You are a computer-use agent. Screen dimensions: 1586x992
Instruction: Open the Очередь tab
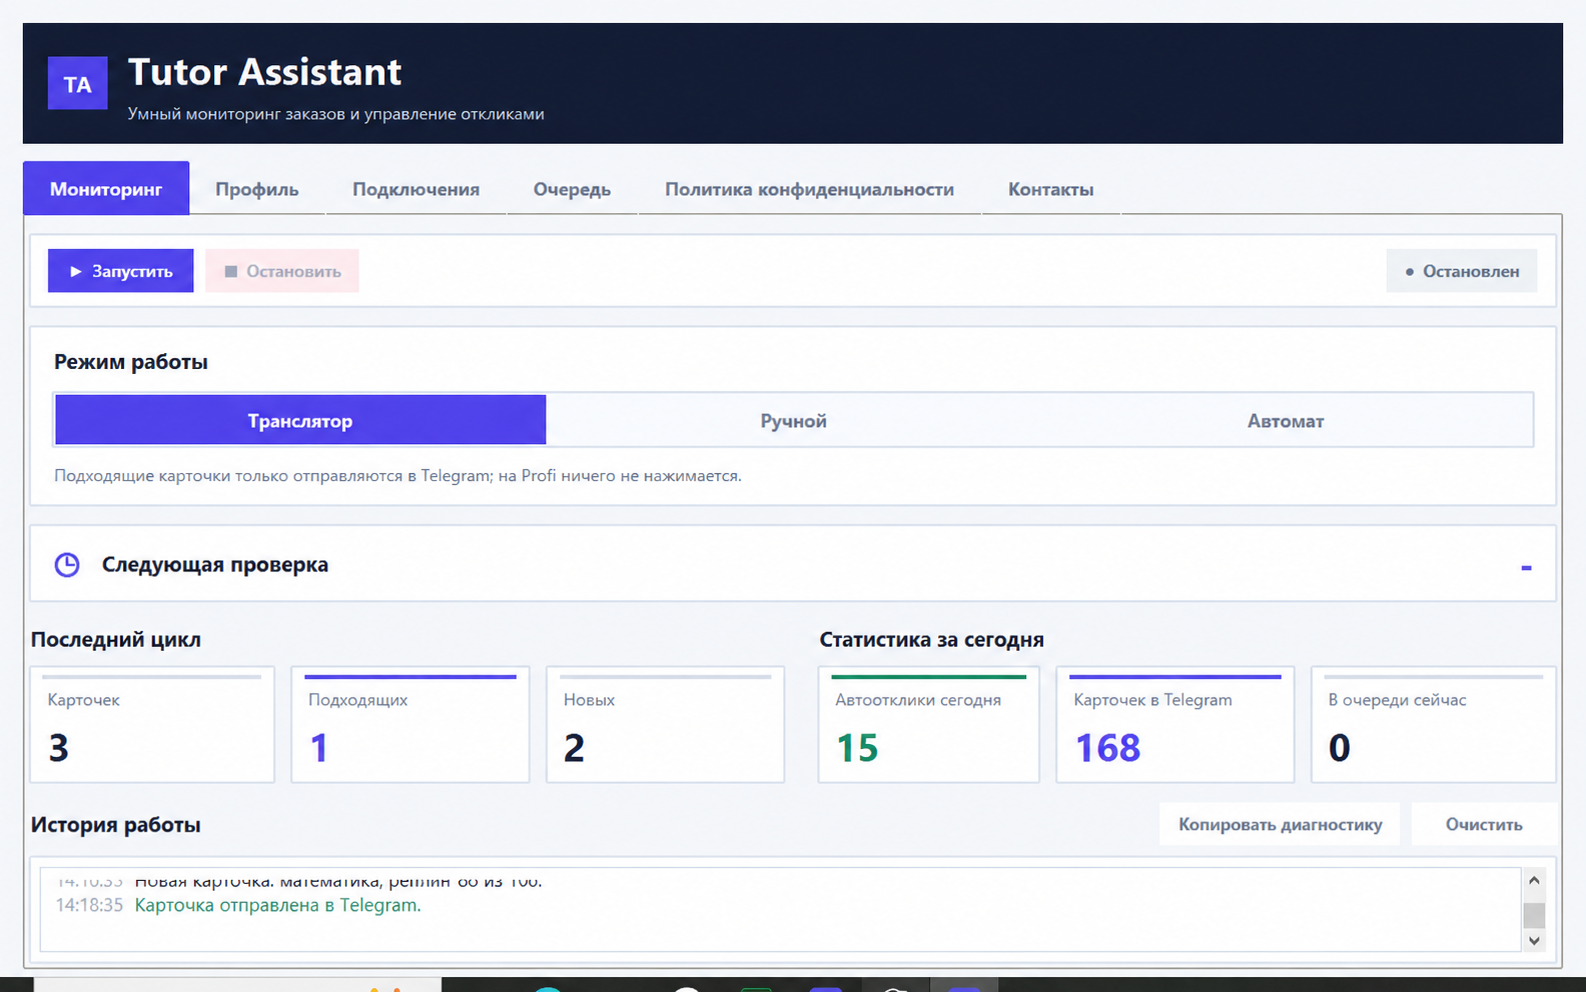point(572,189)
